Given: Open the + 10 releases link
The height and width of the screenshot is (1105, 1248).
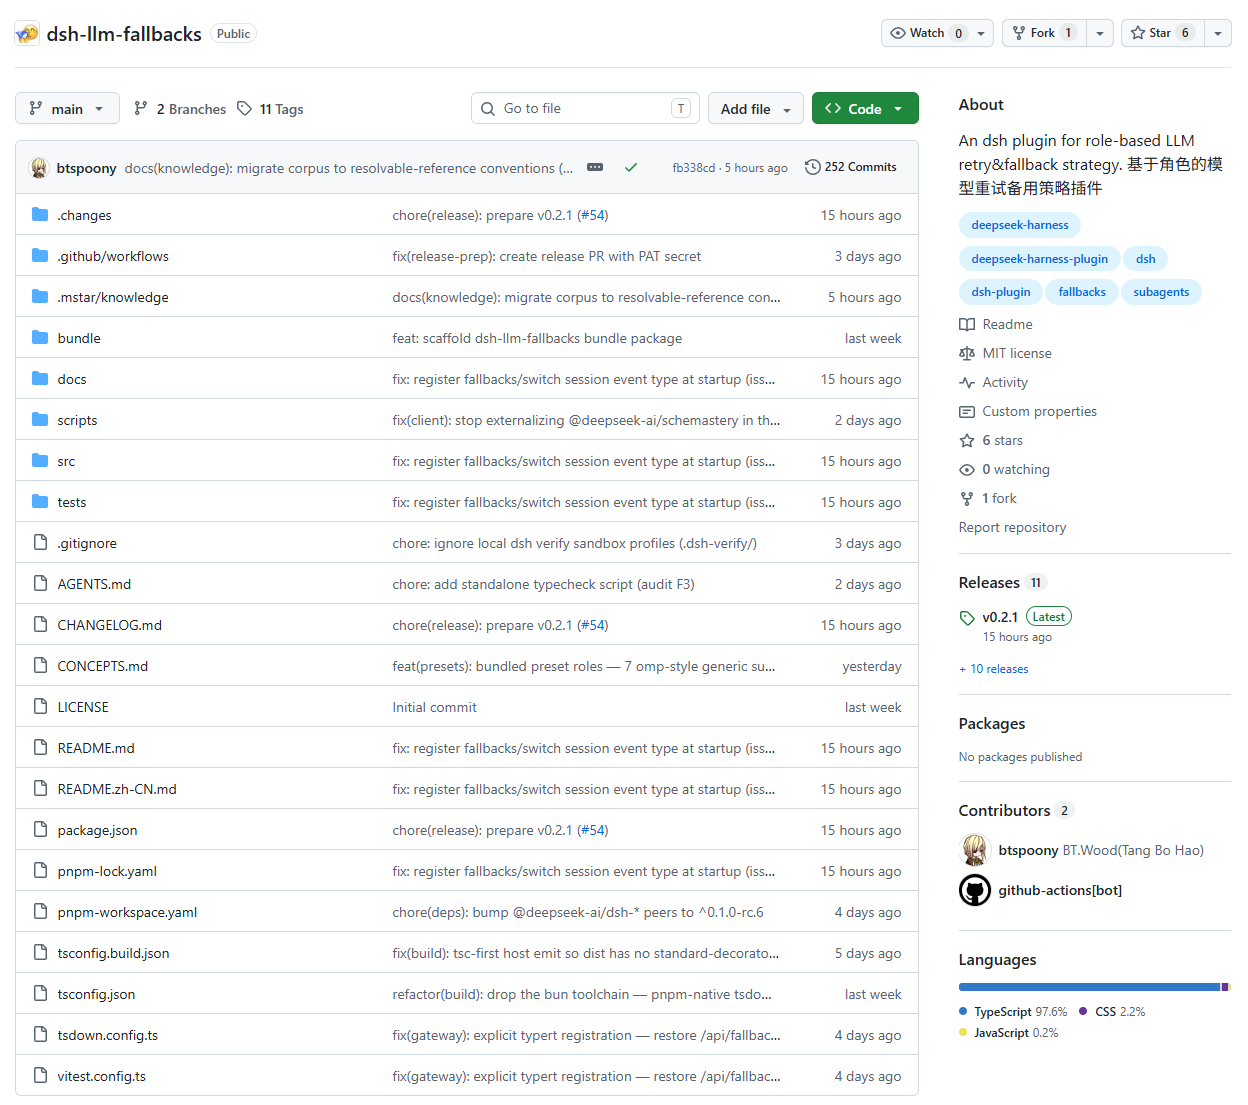Looking at the screenshot, I should [x=994, y=669].
